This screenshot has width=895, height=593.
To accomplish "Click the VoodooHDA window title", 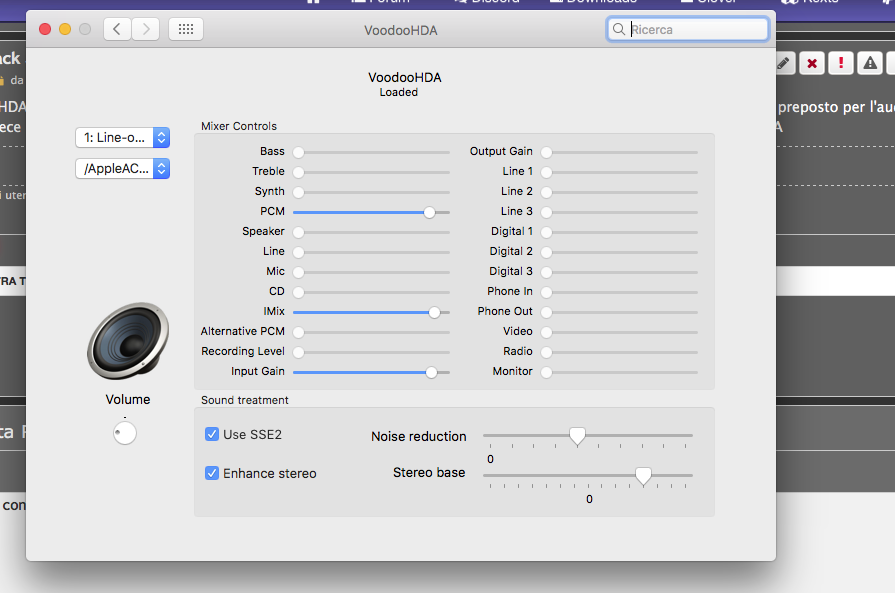I will point(401,30).
